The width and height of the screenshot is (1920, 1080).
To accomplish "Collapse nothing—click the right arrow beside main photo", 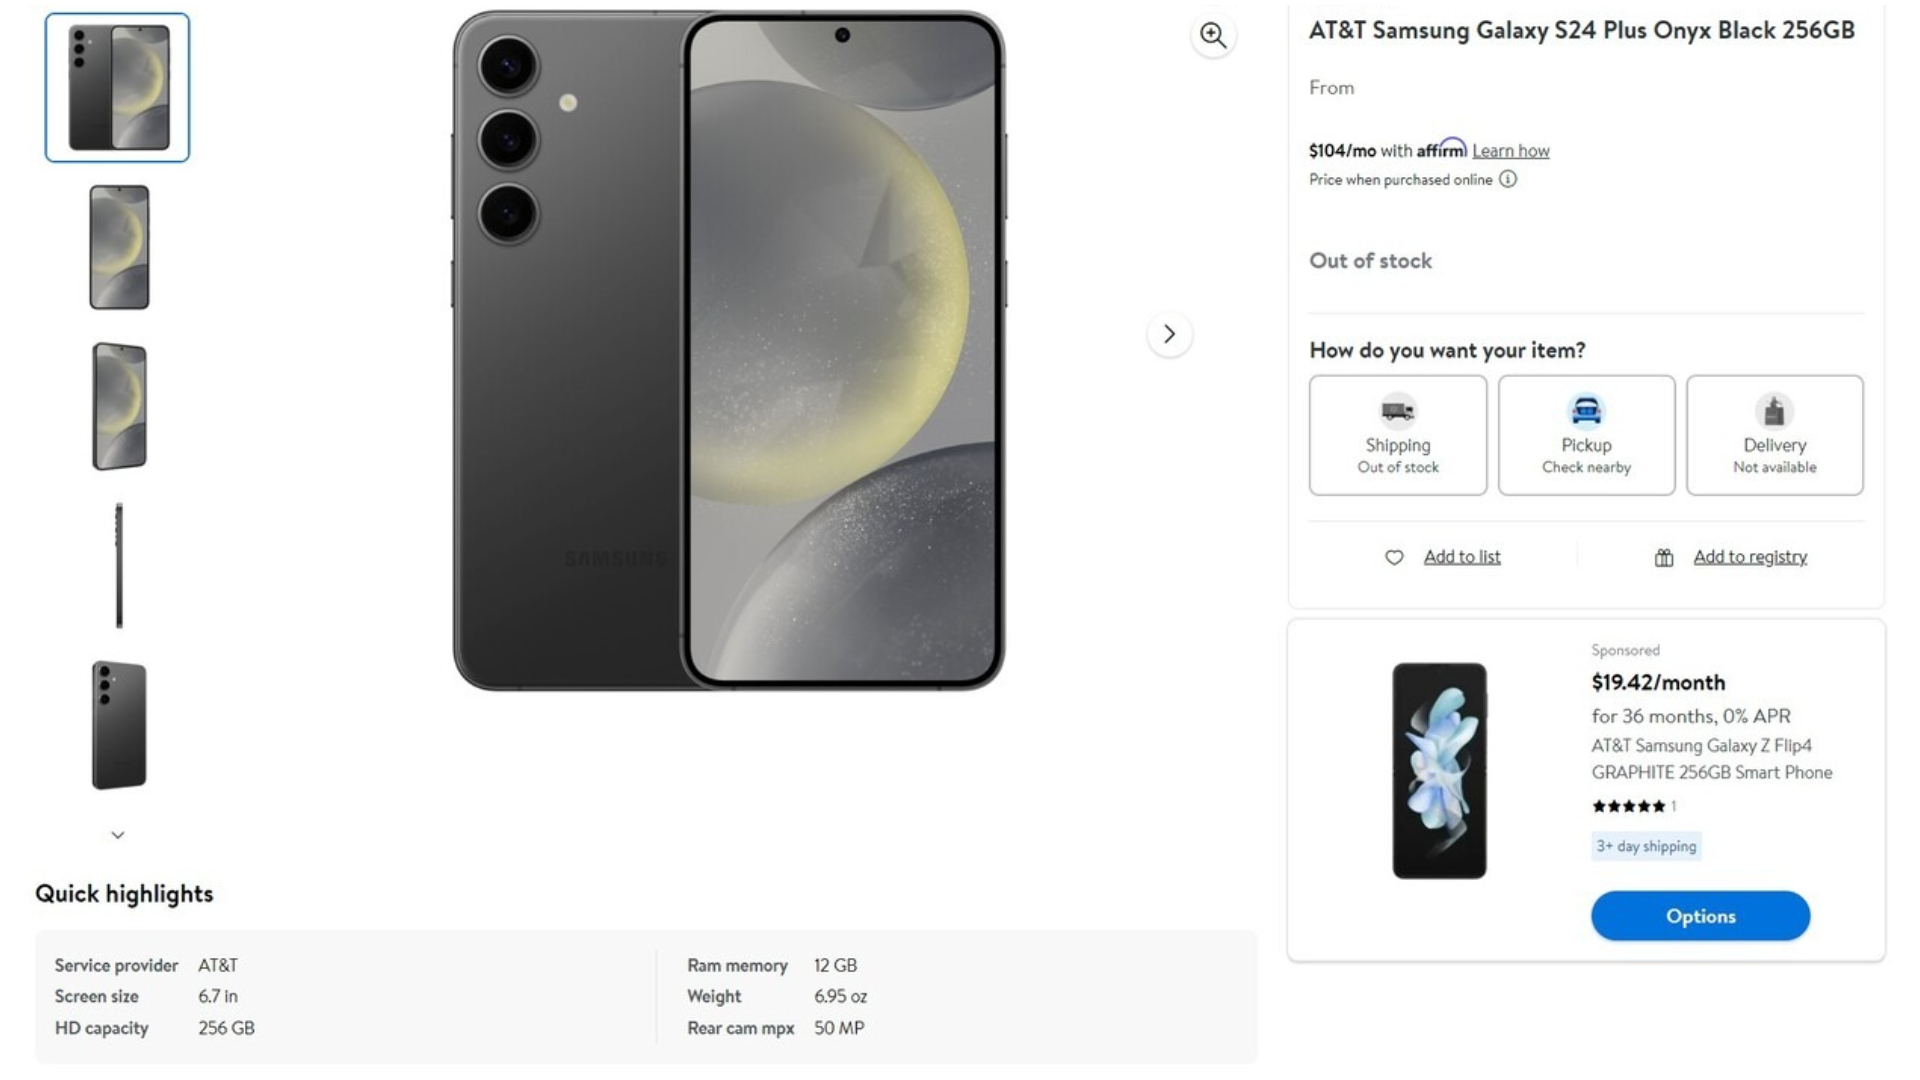I will coord(1169,335).
